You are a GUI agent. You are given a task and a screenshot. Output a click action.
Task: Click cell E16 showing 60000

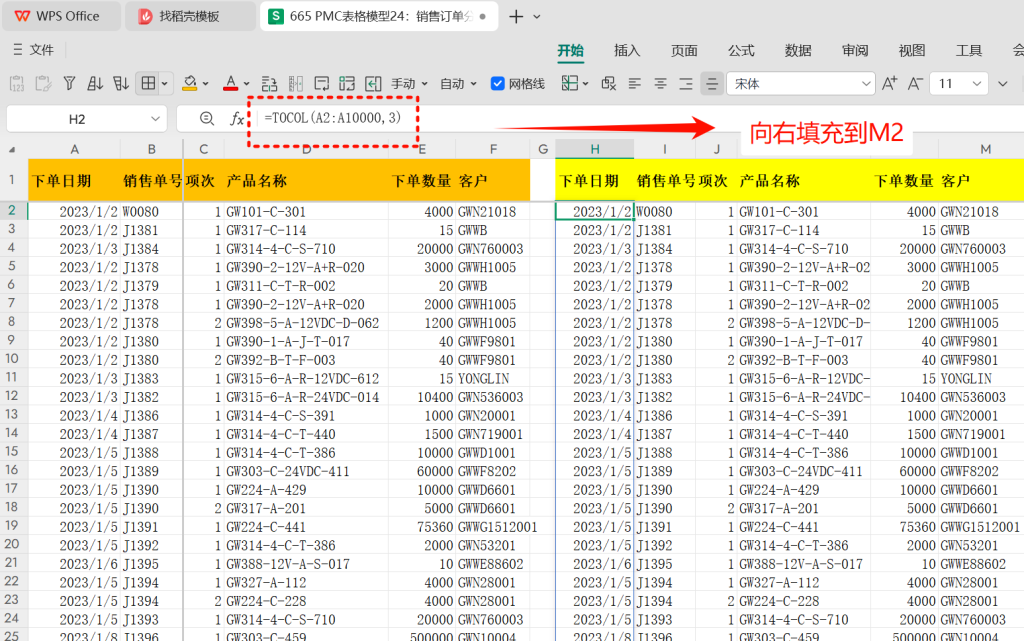421,471
